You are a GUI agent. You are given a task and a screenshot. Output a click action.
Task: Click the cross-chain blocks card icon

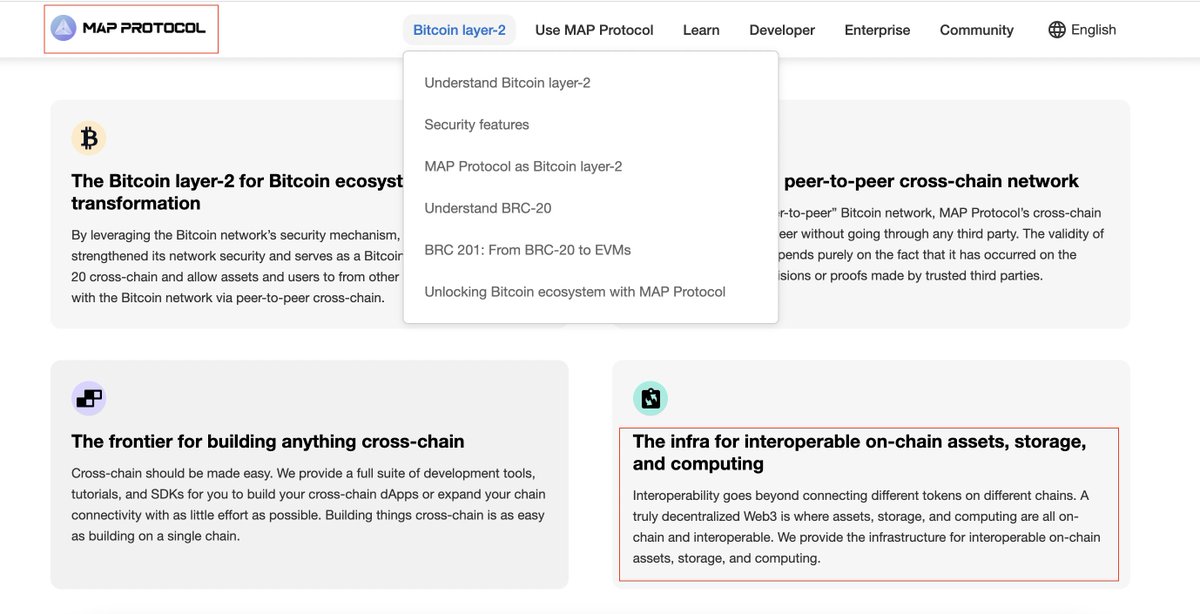point(89,398)
